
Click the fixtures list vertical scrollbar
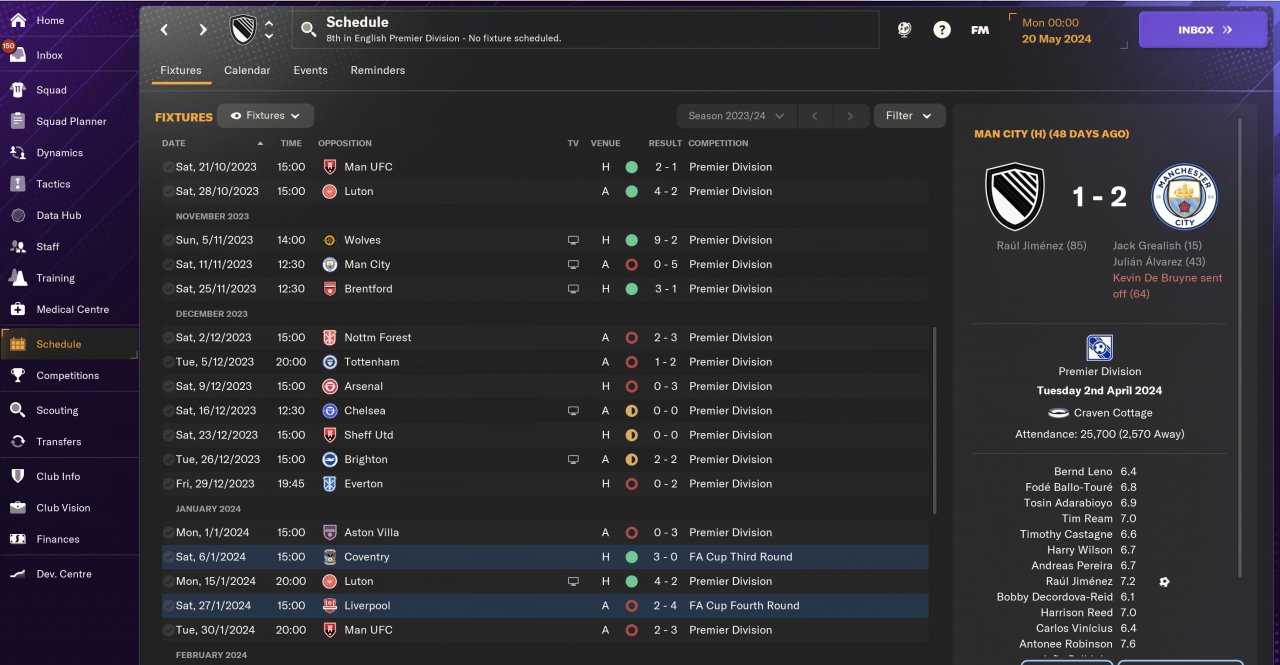click(935, 420)
